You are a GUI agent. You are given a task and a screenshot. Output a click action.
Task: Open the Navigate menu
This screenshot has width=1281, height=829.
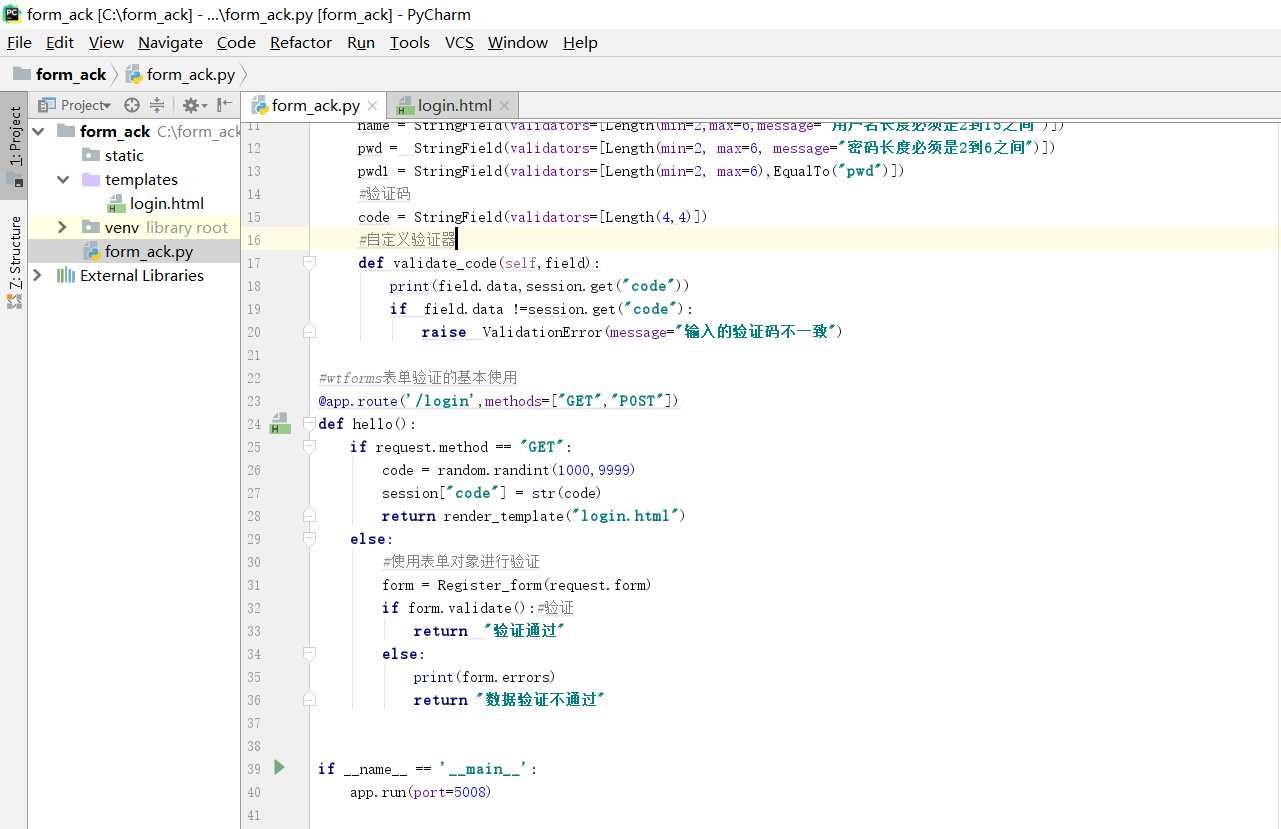click(x=170, y=42)
